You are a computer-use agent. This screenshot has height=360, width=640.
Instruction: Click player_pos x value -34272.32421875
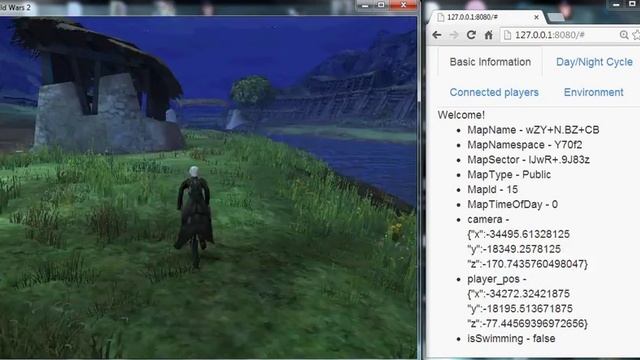518,294
